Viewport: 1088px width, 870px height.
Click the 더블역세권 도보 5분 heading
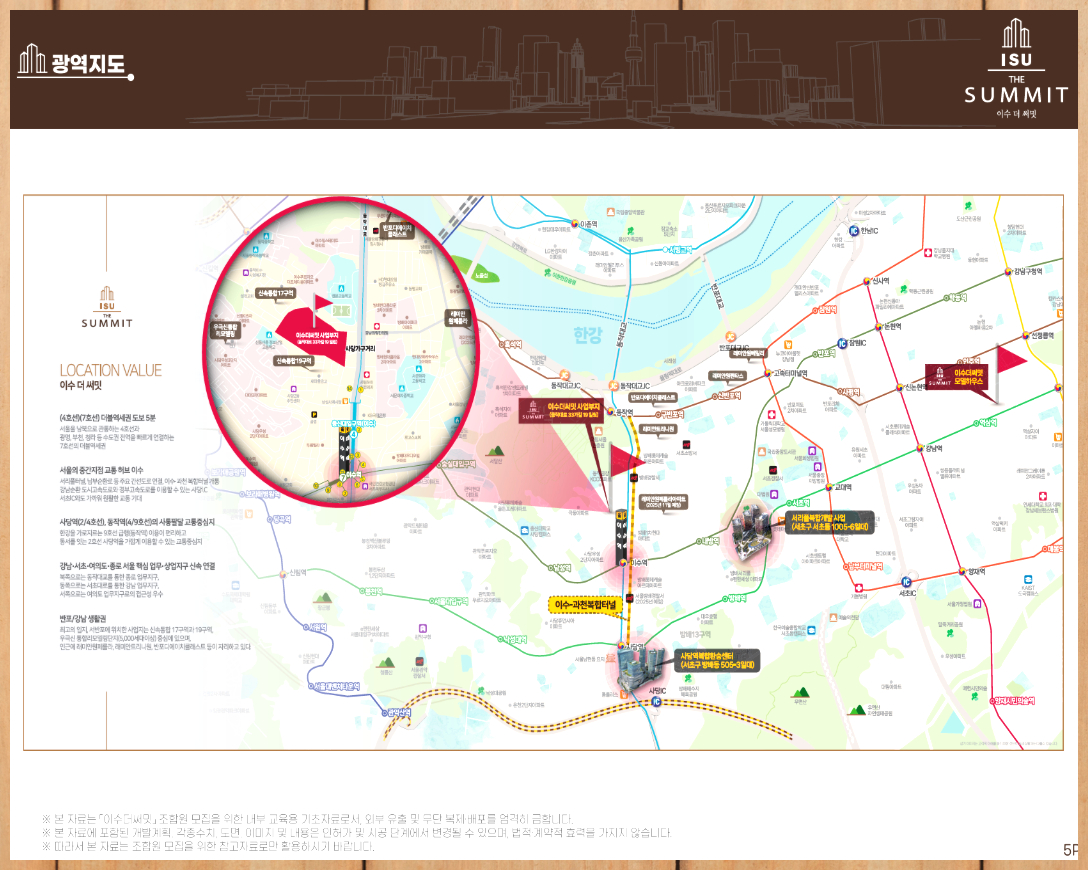click(108, 418)
